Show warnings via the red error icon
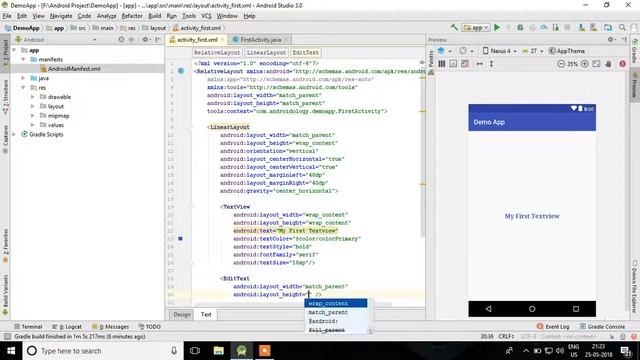This screenshot has height=360, width=640. 622,64
